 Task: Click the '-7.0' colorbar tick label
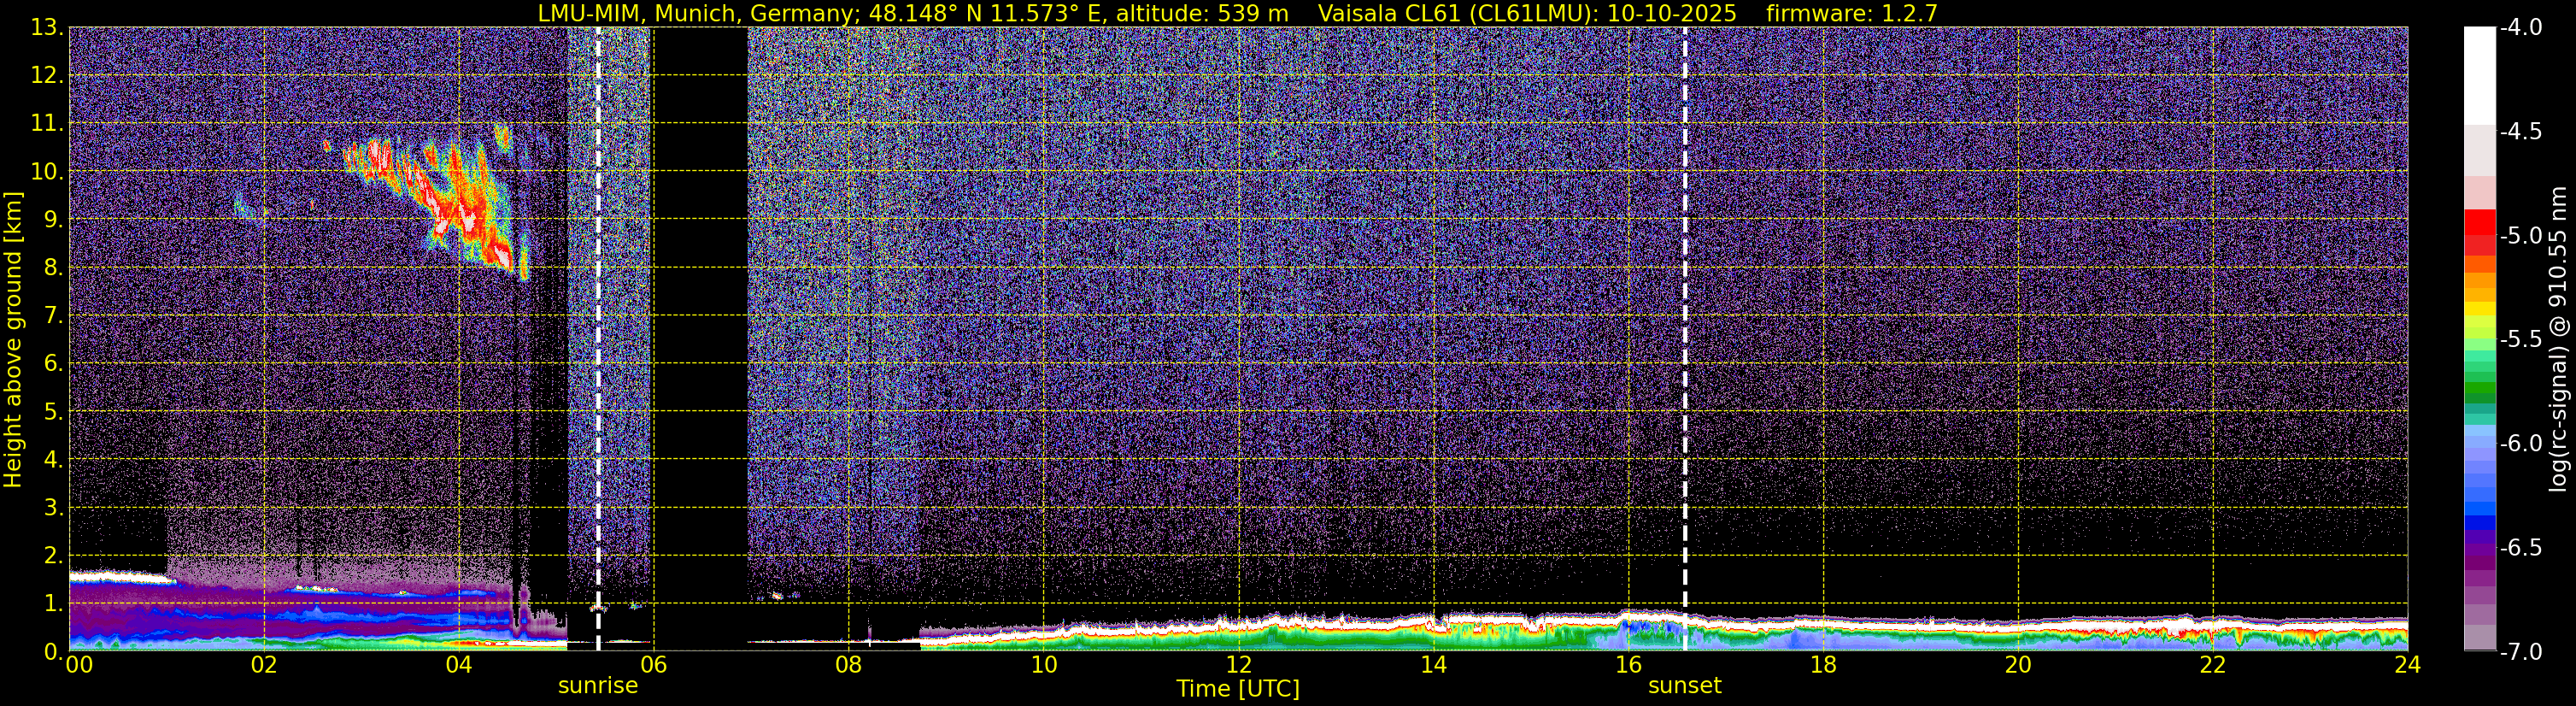pyautogui.click(x=2520, y=652)
